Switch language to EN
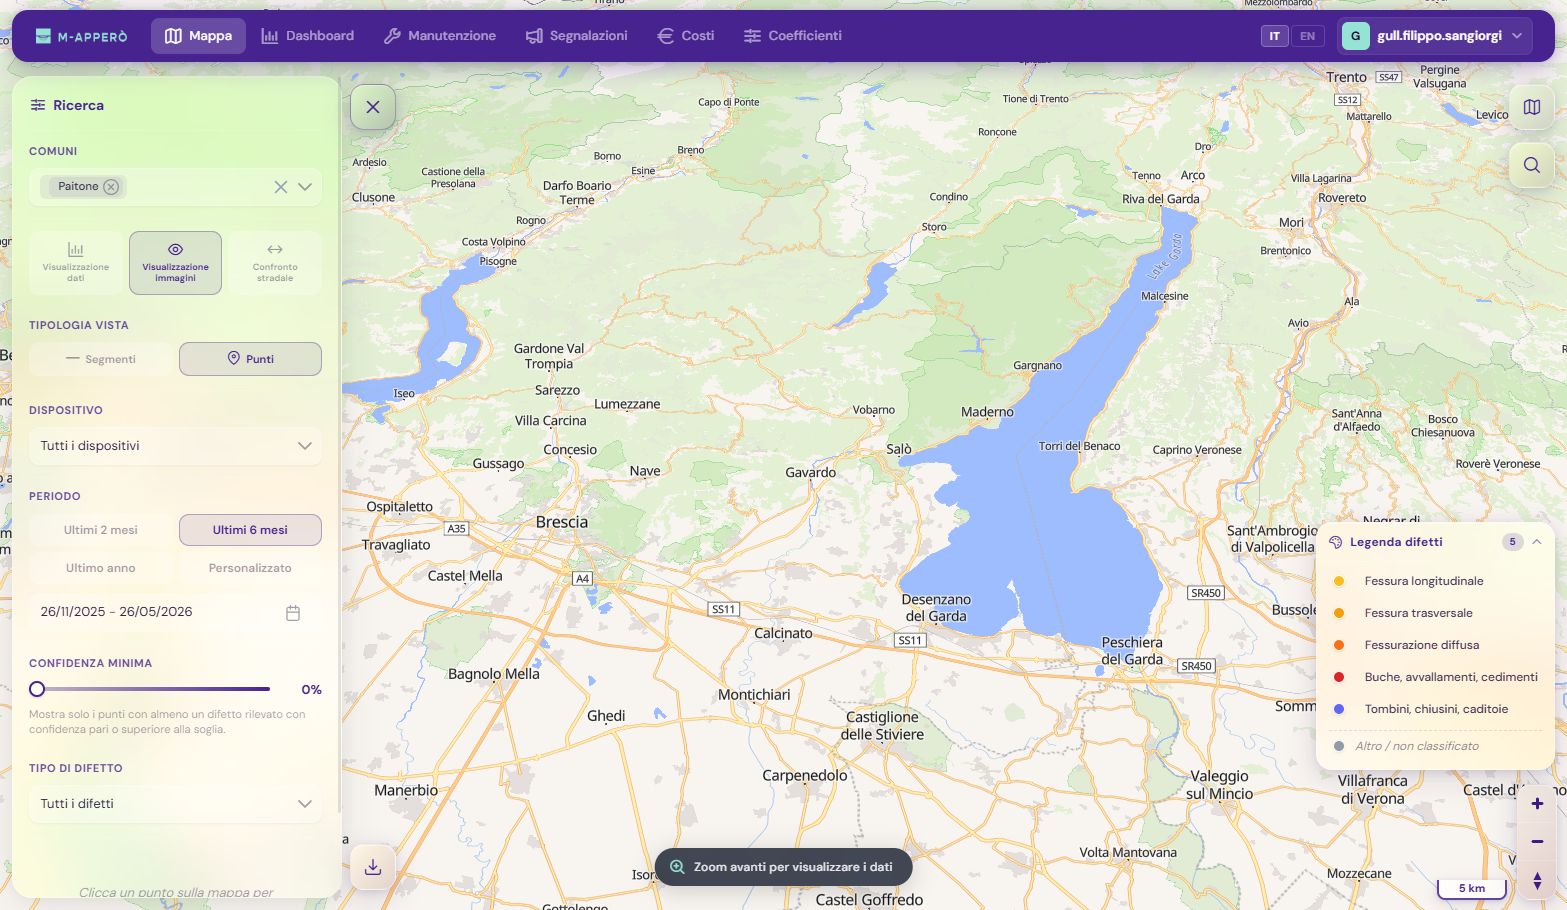Viewport: 1567px width, 910px height. 1307,36
